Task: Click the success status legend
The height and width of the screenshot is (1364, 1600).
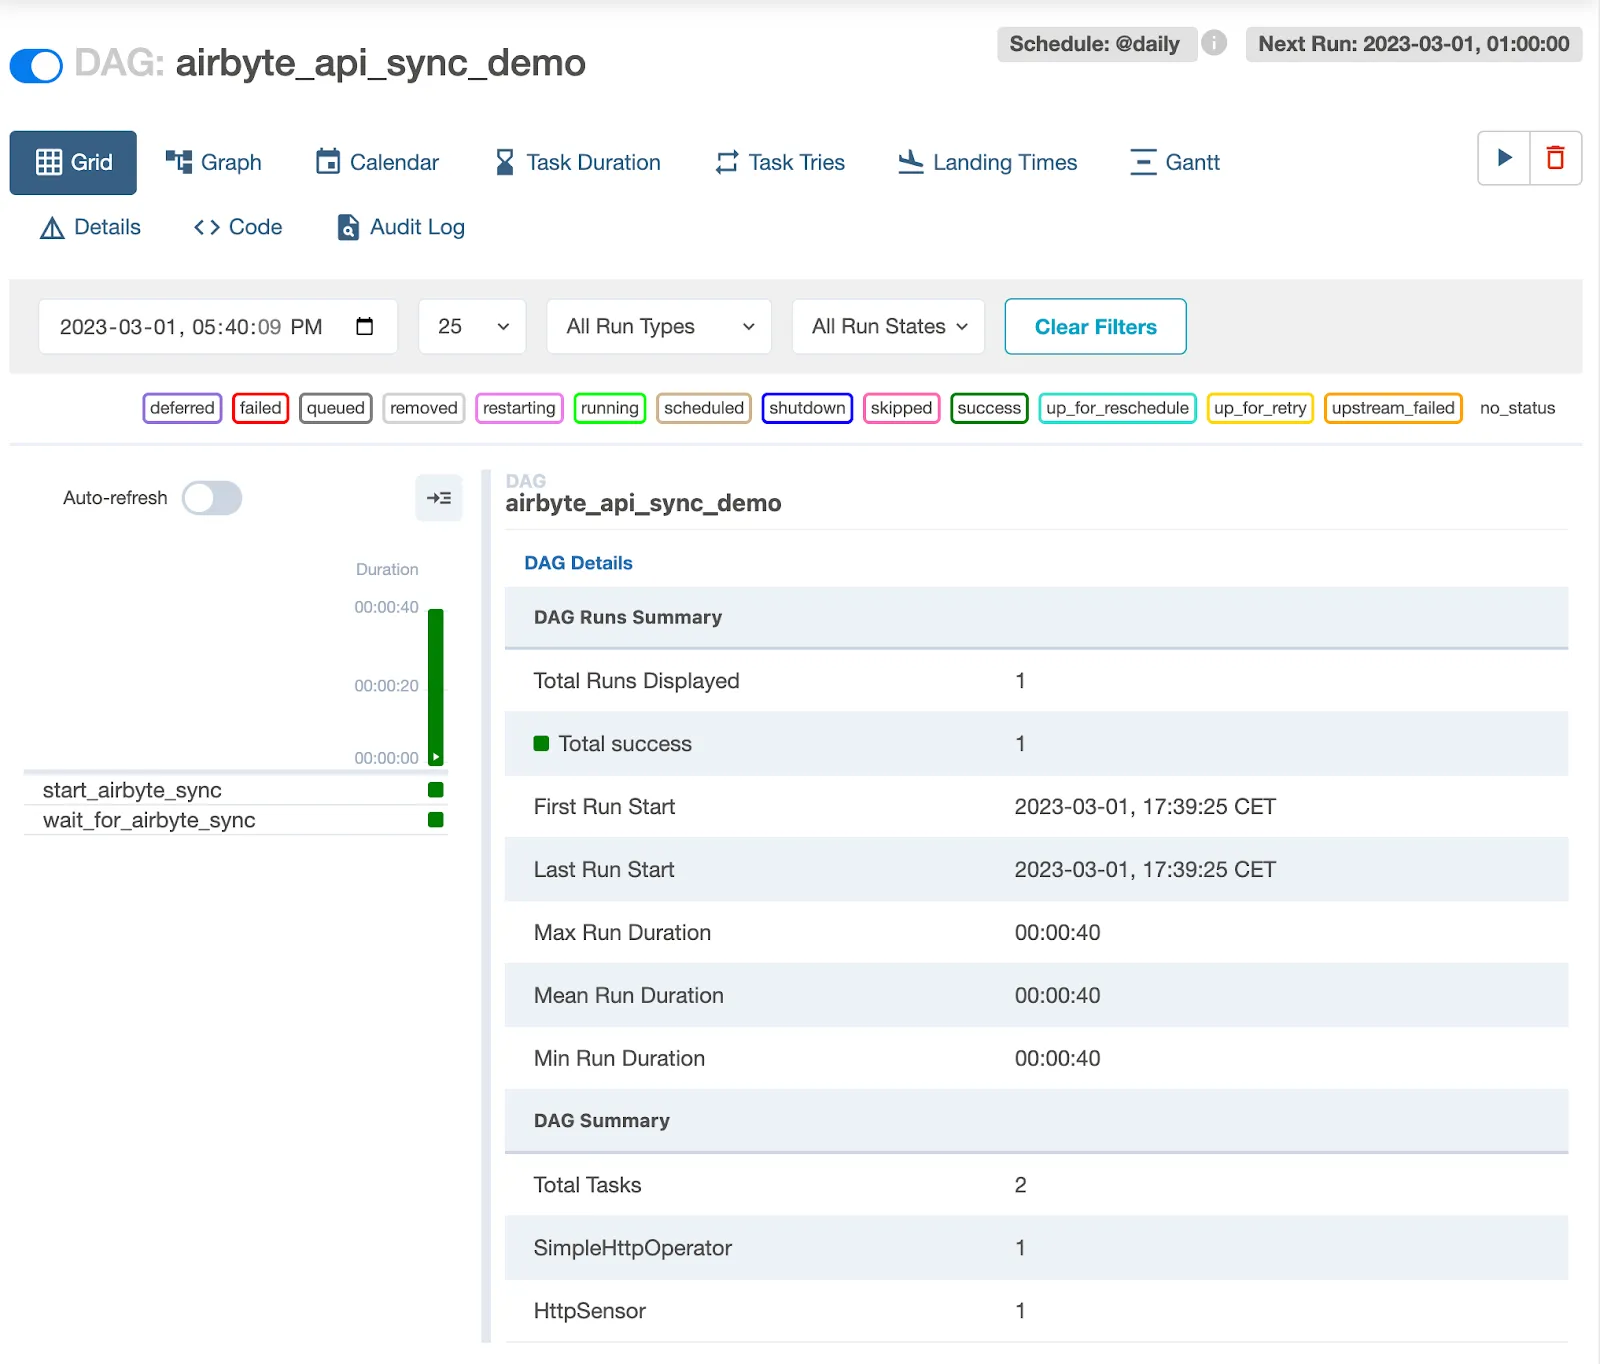Action: tap(989, 408)
